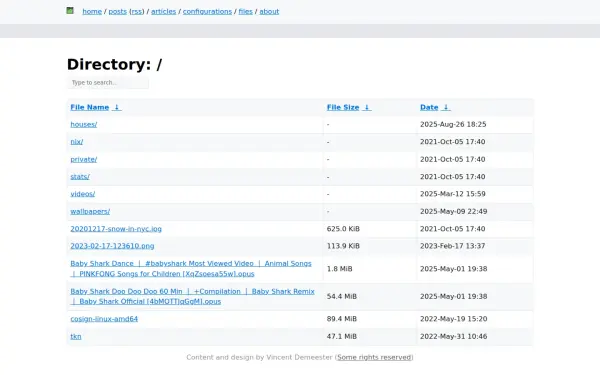Sort by File Name arrow
The height and width of the screenshot is (375, 600).
117,108
